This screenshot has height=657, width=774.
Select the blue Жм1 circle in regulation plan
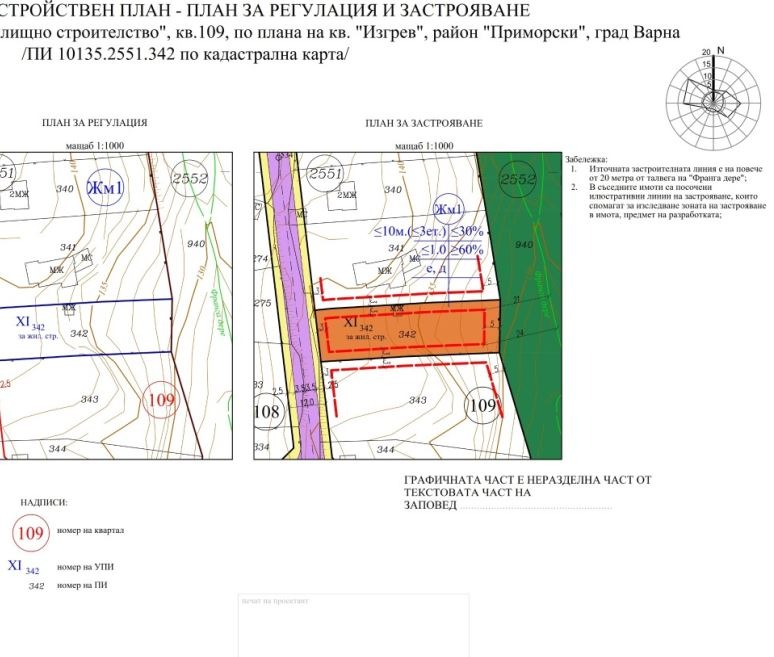click(104, 188)
